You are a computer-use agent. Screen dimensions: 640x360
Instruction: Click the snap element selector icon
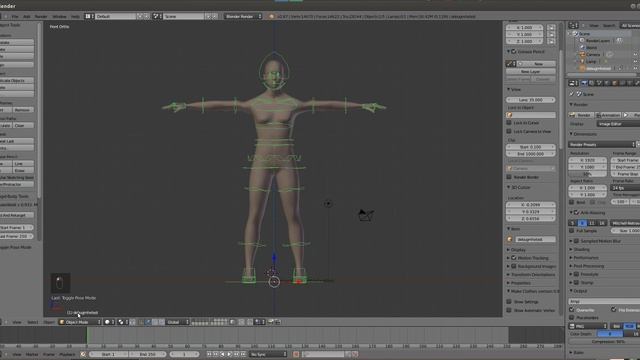[x=259, y=322]
